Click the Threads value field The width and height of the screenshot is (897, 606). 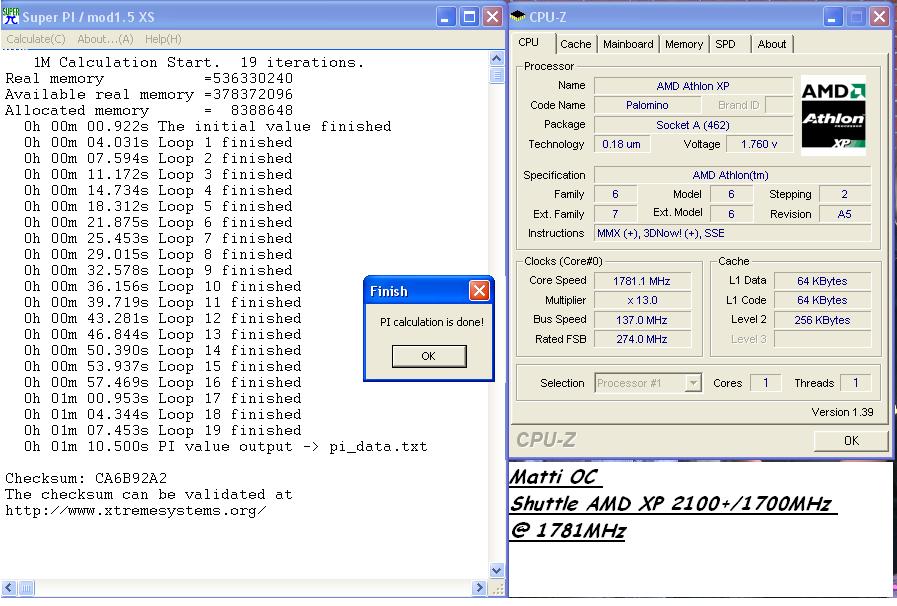pos(855,383)
